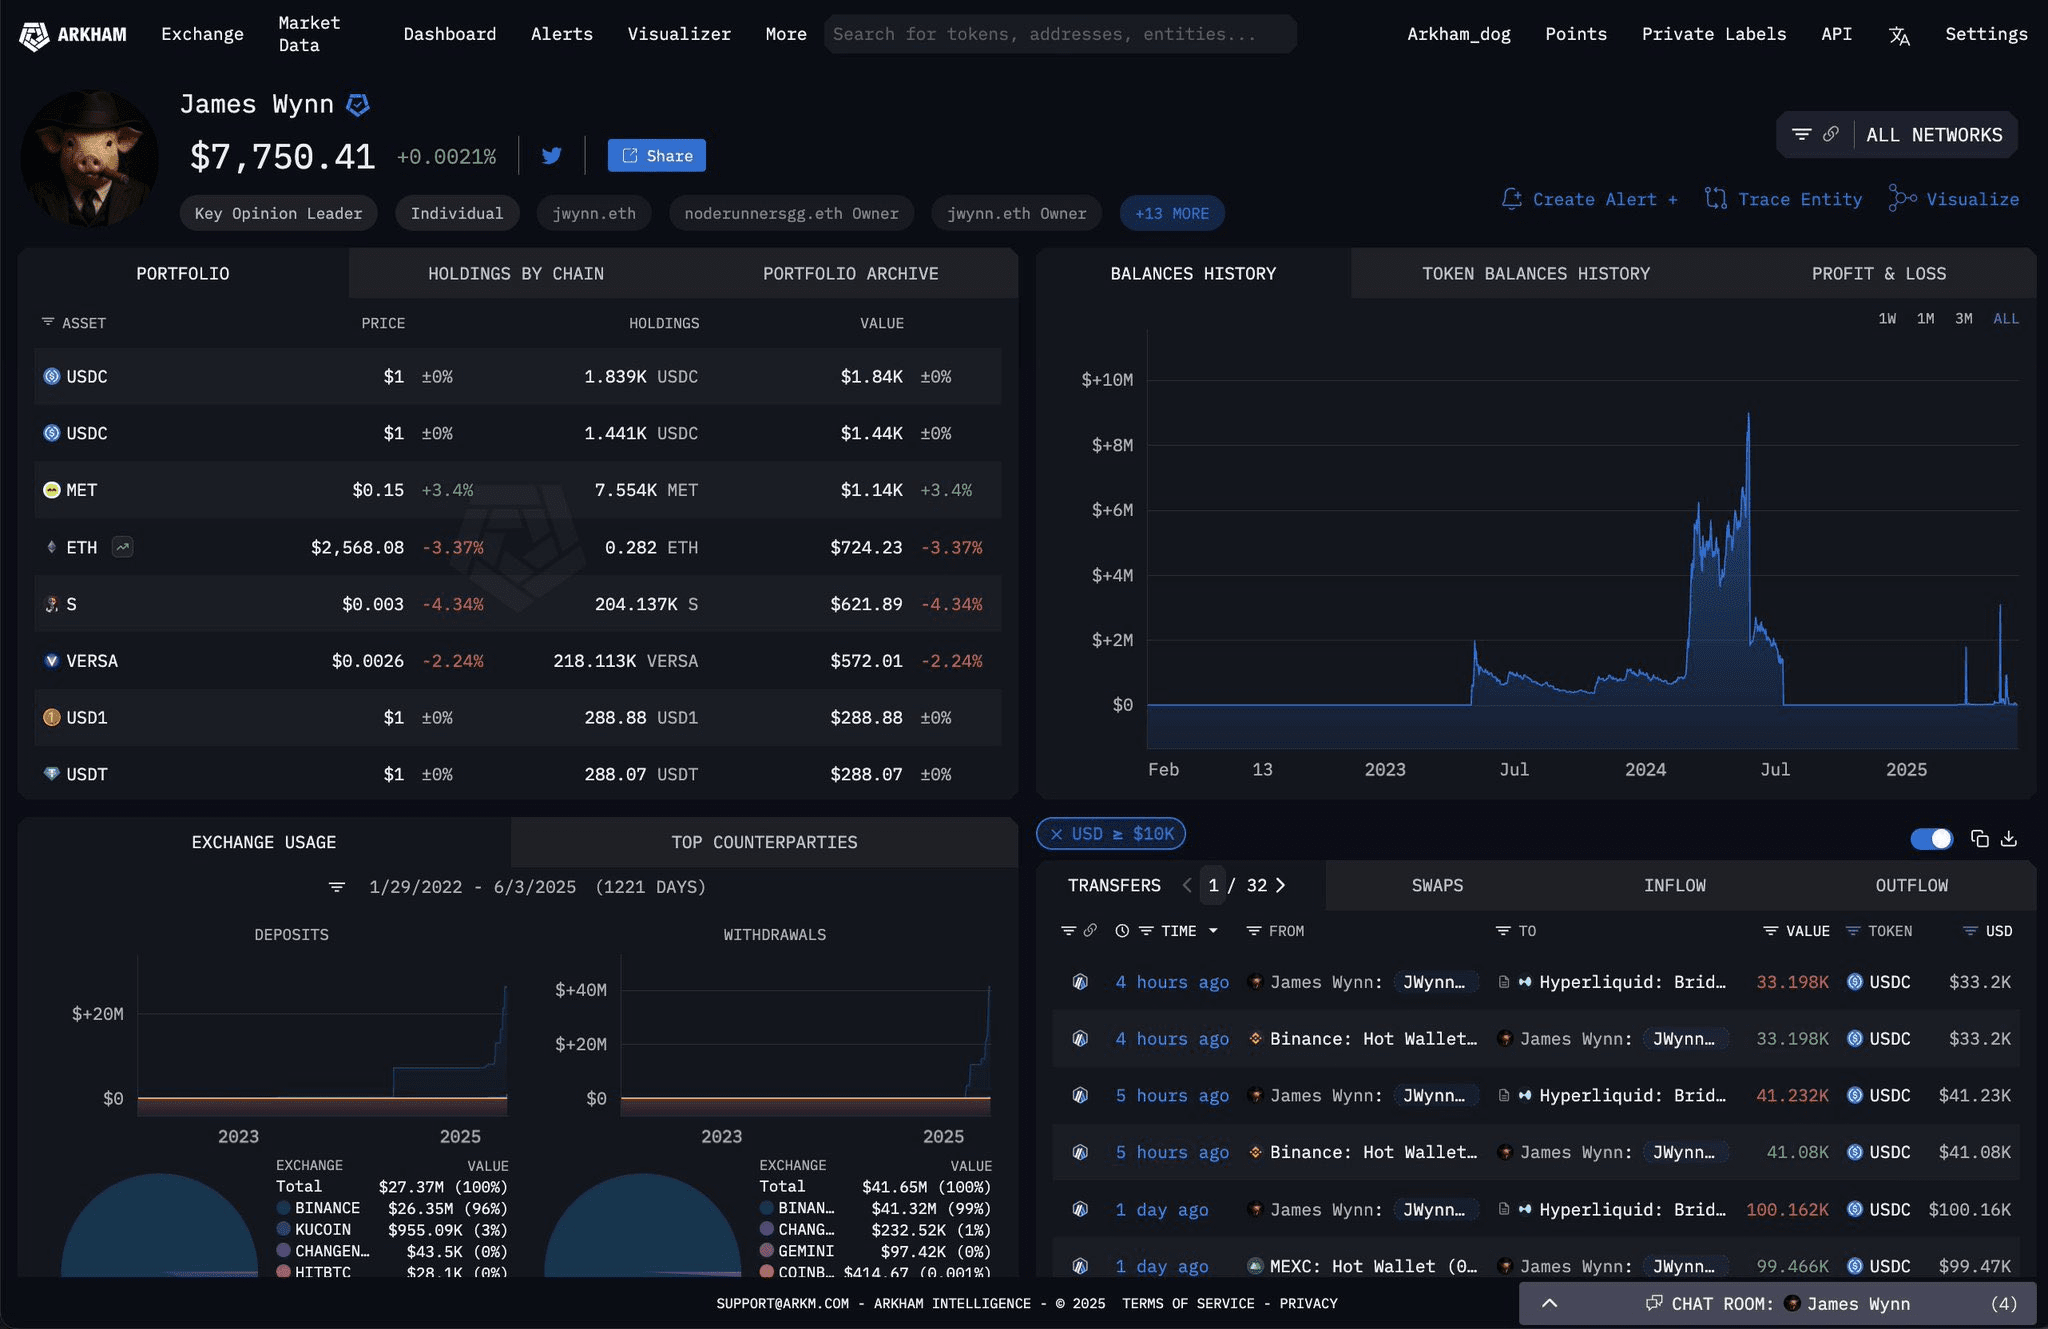This screenshot has width=2048, height=1329.
Task: Click the Kucoin color dot in deposits legend
Action: pyautogui.click(x=284, y=1229)
